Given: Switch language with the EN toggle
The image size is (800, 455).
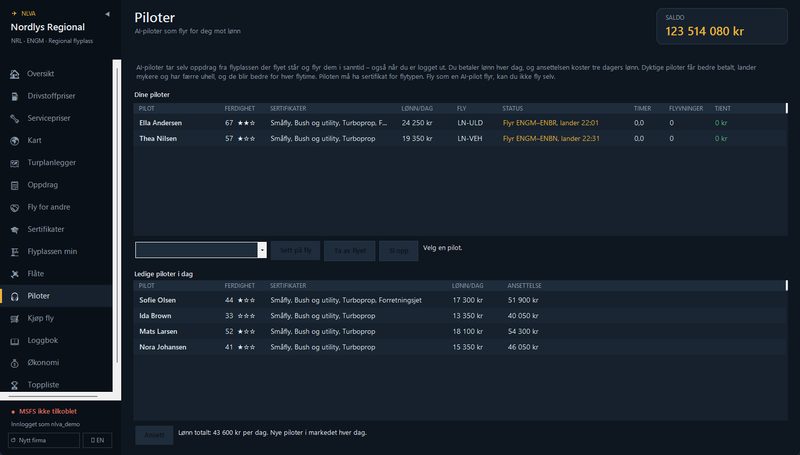Looking at the screenshot, I should pyautogui.click(x=97, y=440).
